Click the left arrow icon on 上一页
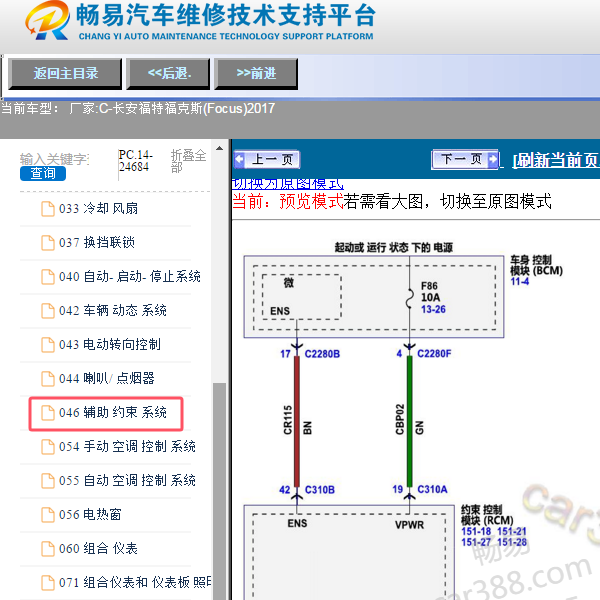Viewport: 600px width, 600px height. pos(240,160)
